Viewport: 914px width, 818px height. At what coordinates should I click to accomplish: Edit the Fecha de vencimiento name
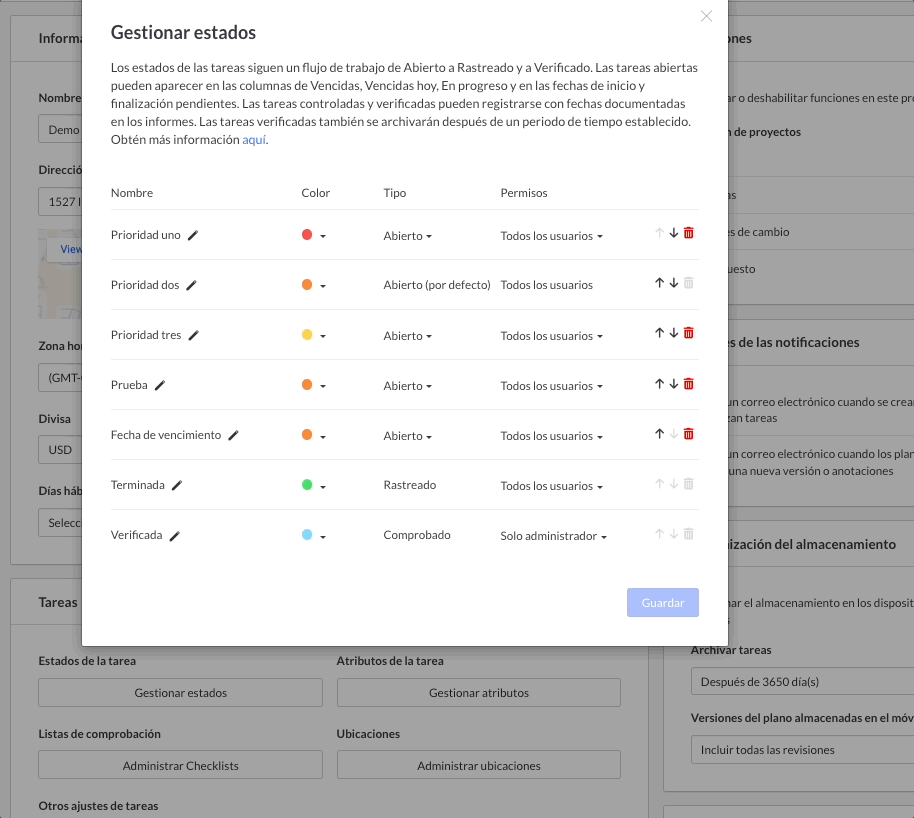(x=233, y=436)
